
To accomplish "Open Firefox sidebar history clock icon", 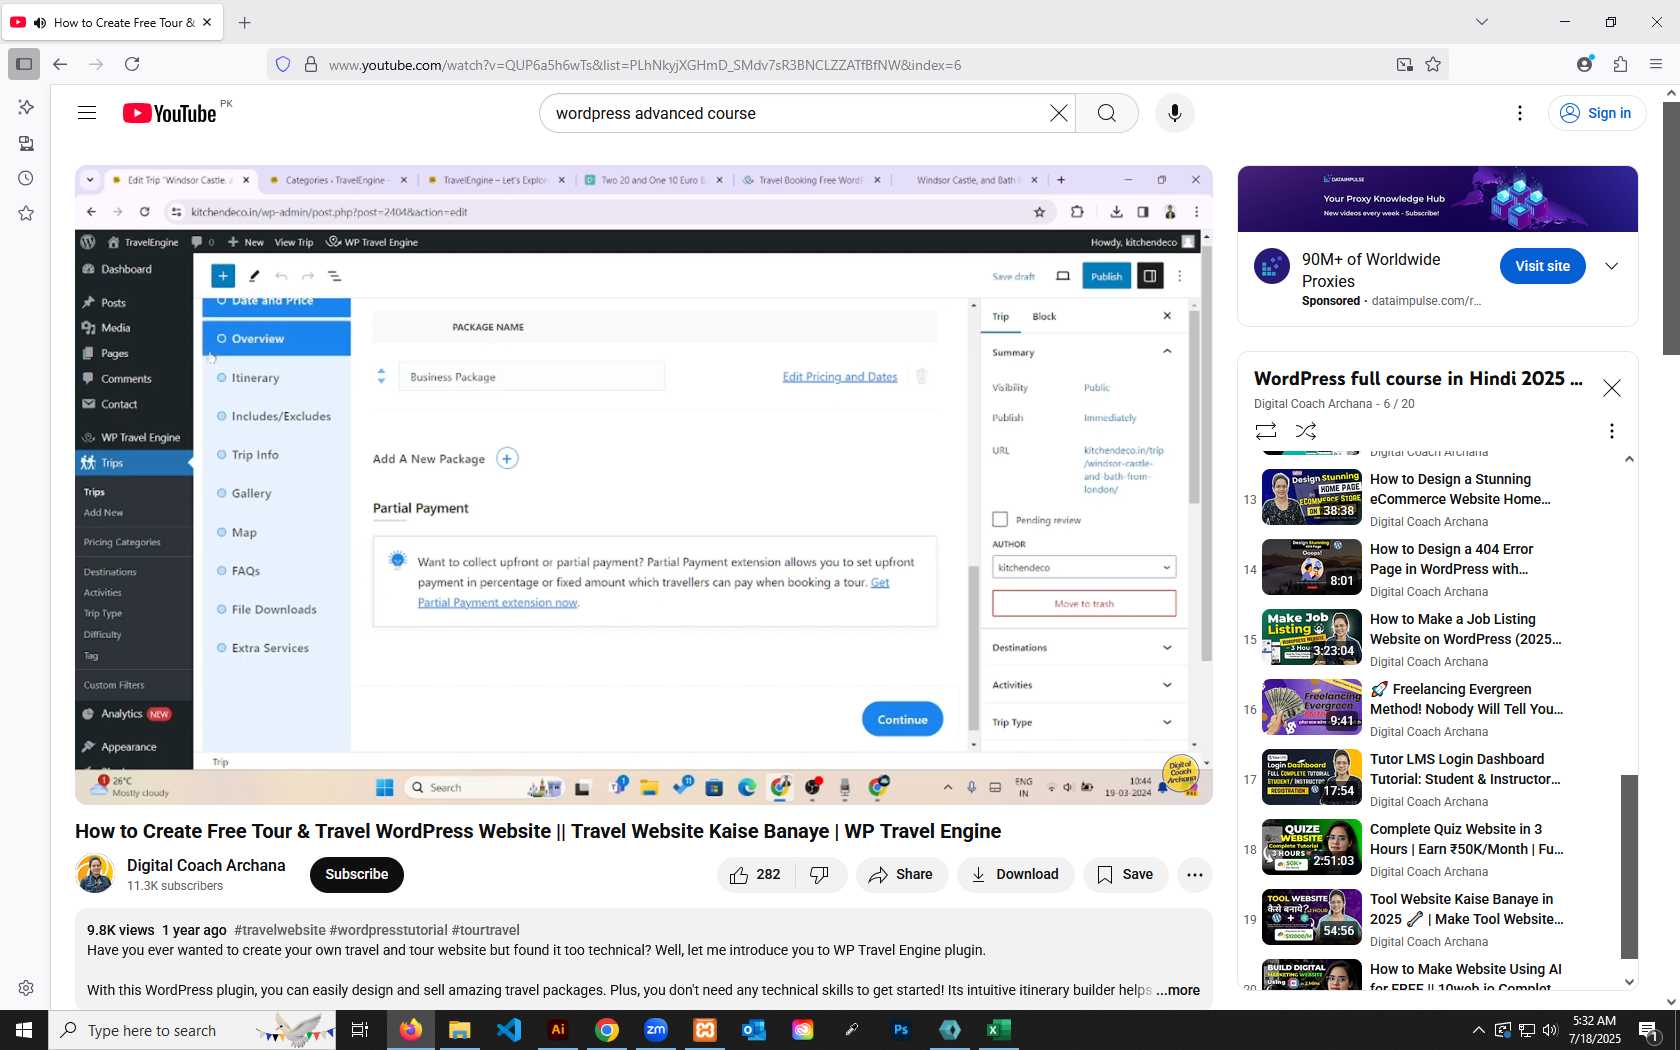I will pyautogui.click(x=26, y=178).
